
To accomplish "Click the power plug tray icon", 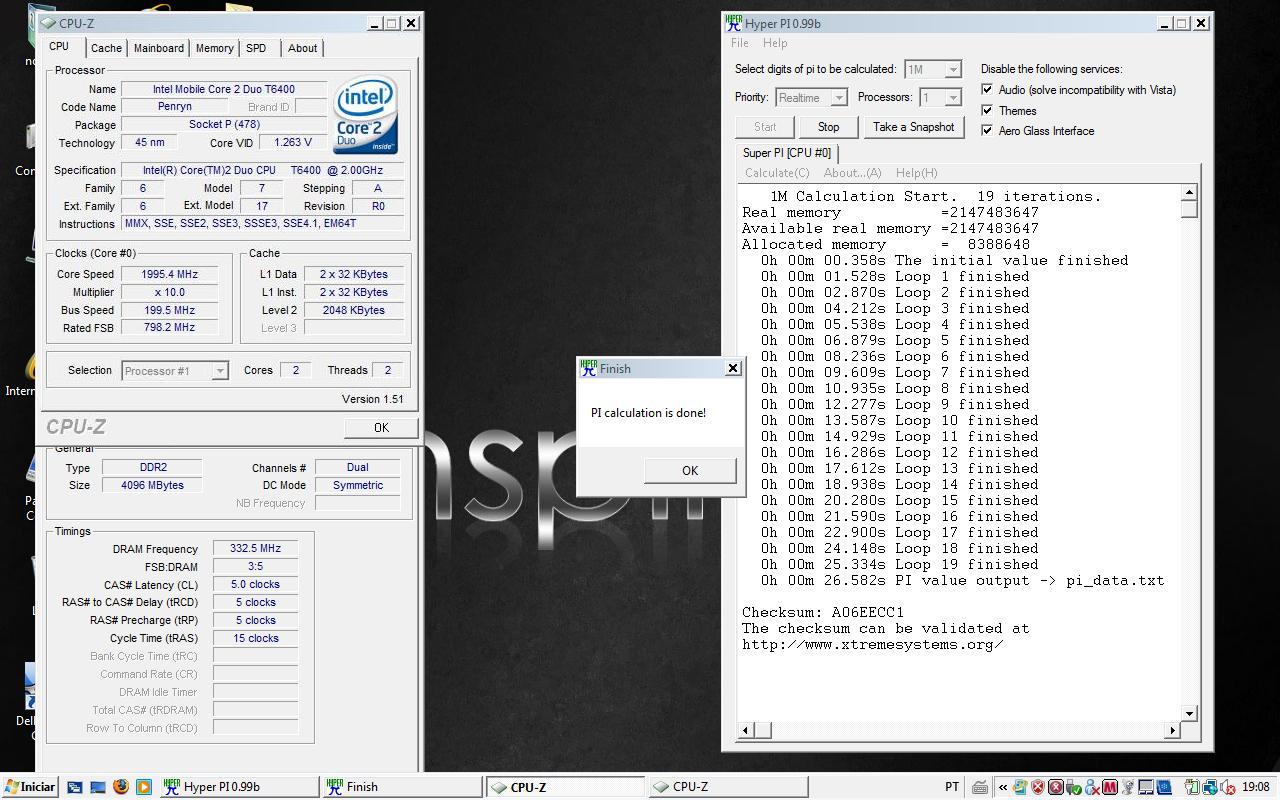I will (1192, 787).
